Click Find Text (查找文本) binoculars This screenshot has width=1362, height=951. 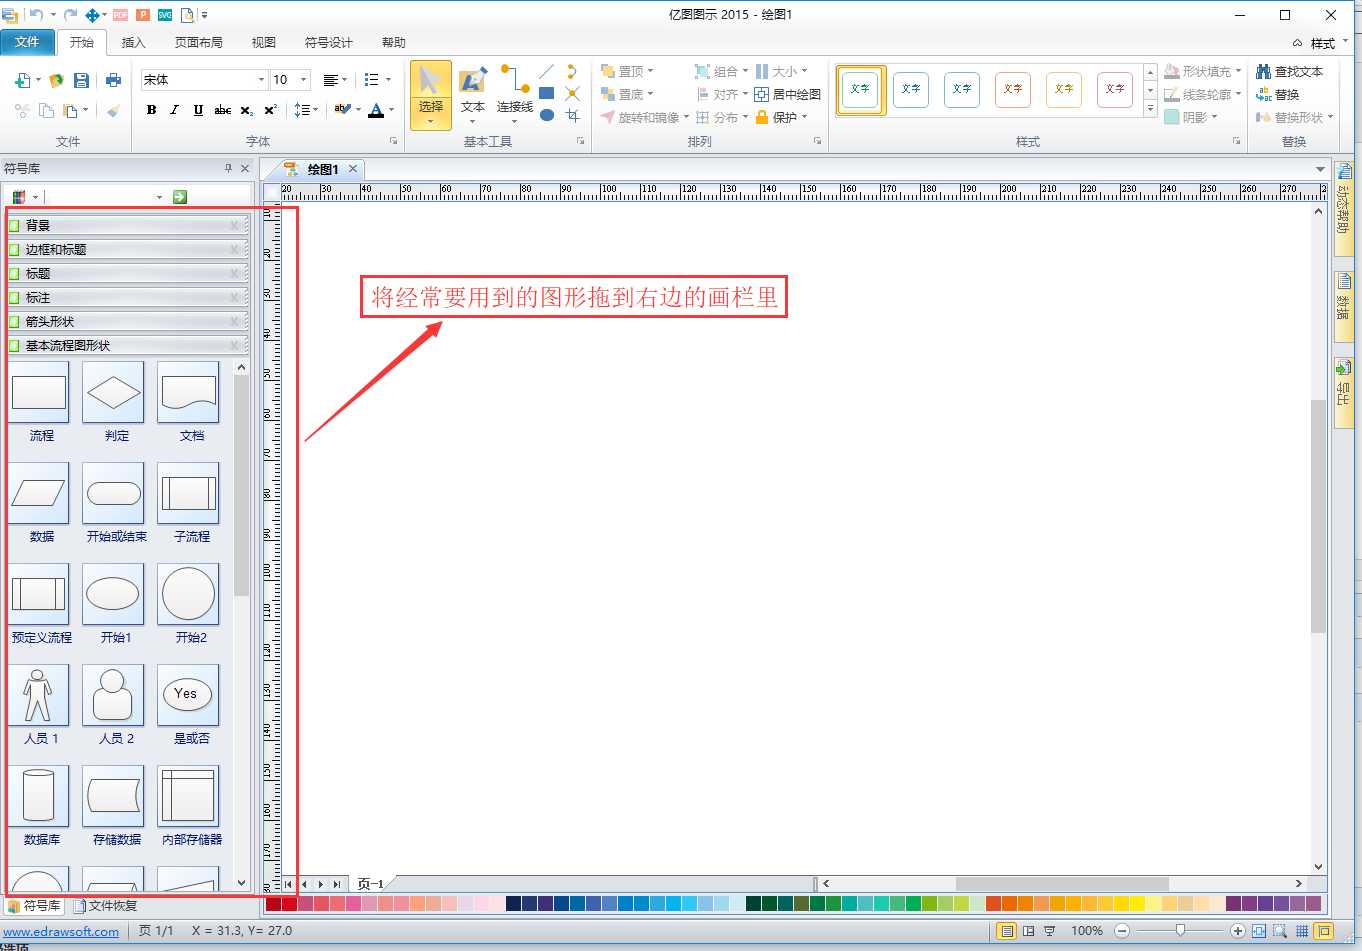tap(1290, 72)
